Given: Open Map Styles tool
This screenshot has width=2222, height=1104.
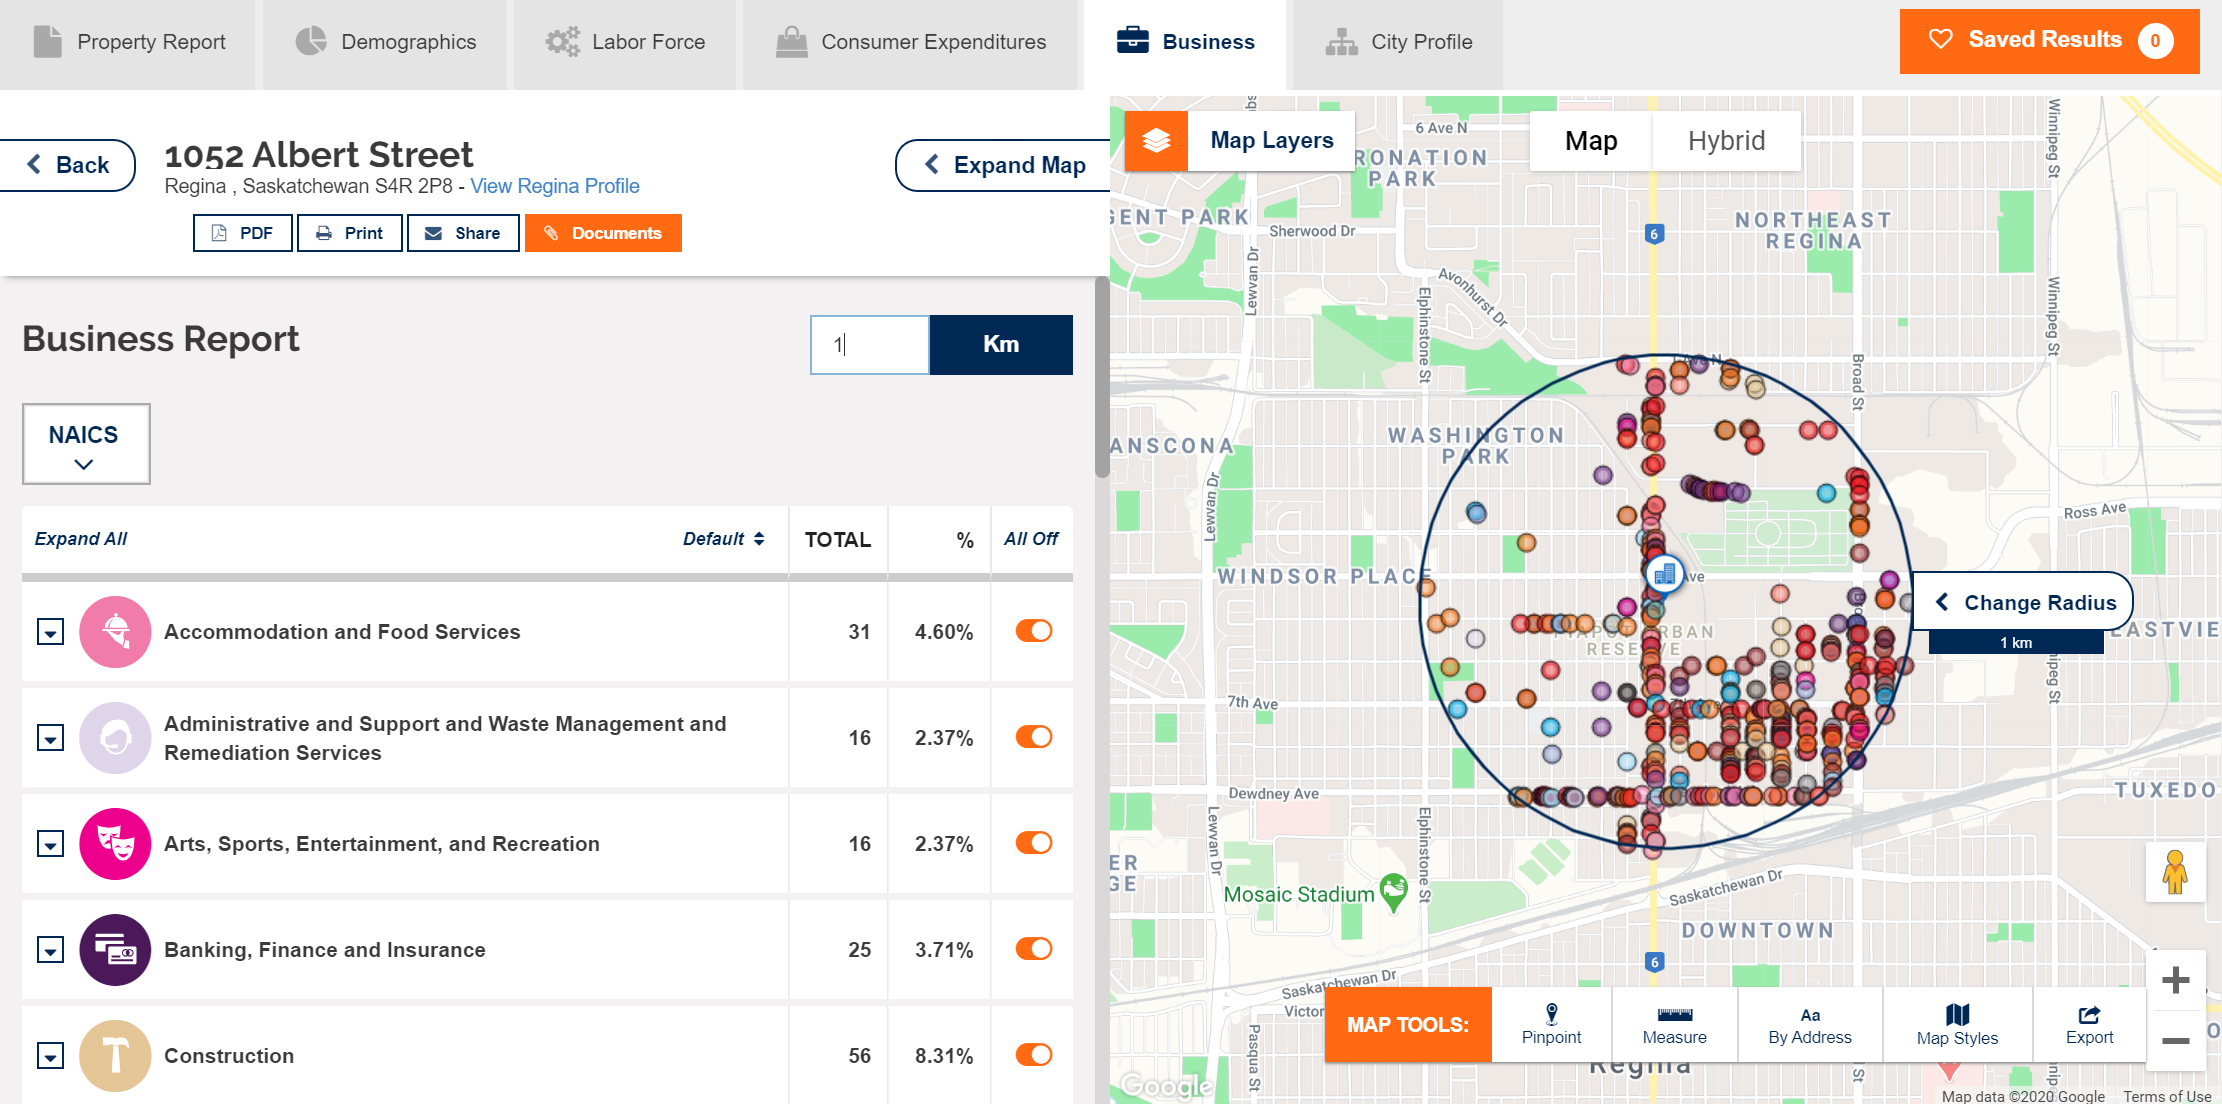Looking at the screenshot, I should coord(1957,1024).
